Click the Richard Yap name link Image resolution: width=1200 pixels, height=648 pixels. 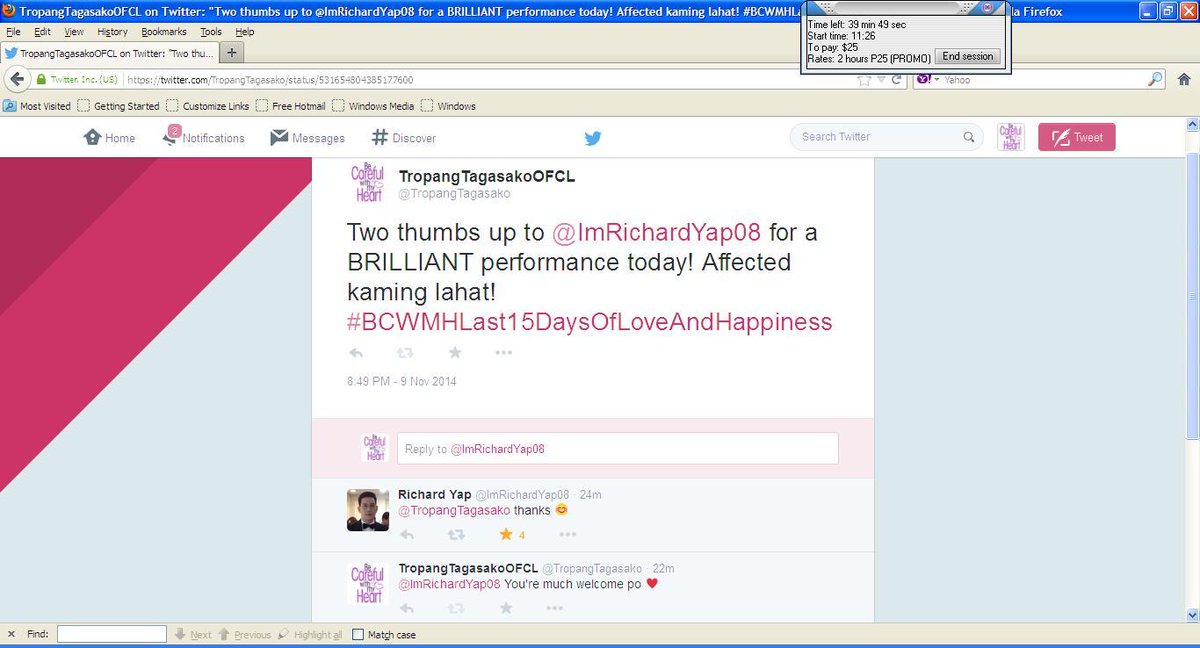coord(434,494)
